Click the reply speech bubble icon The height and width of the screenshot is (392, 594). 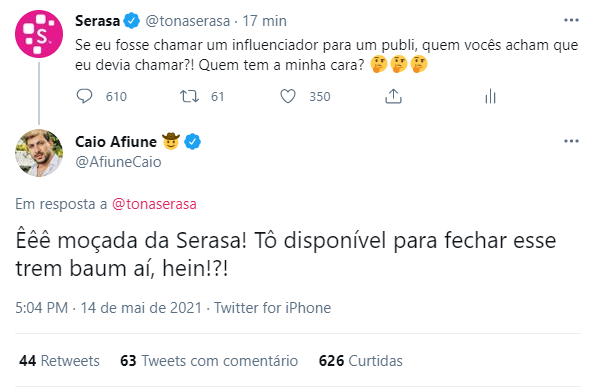[x=84, y=97]
